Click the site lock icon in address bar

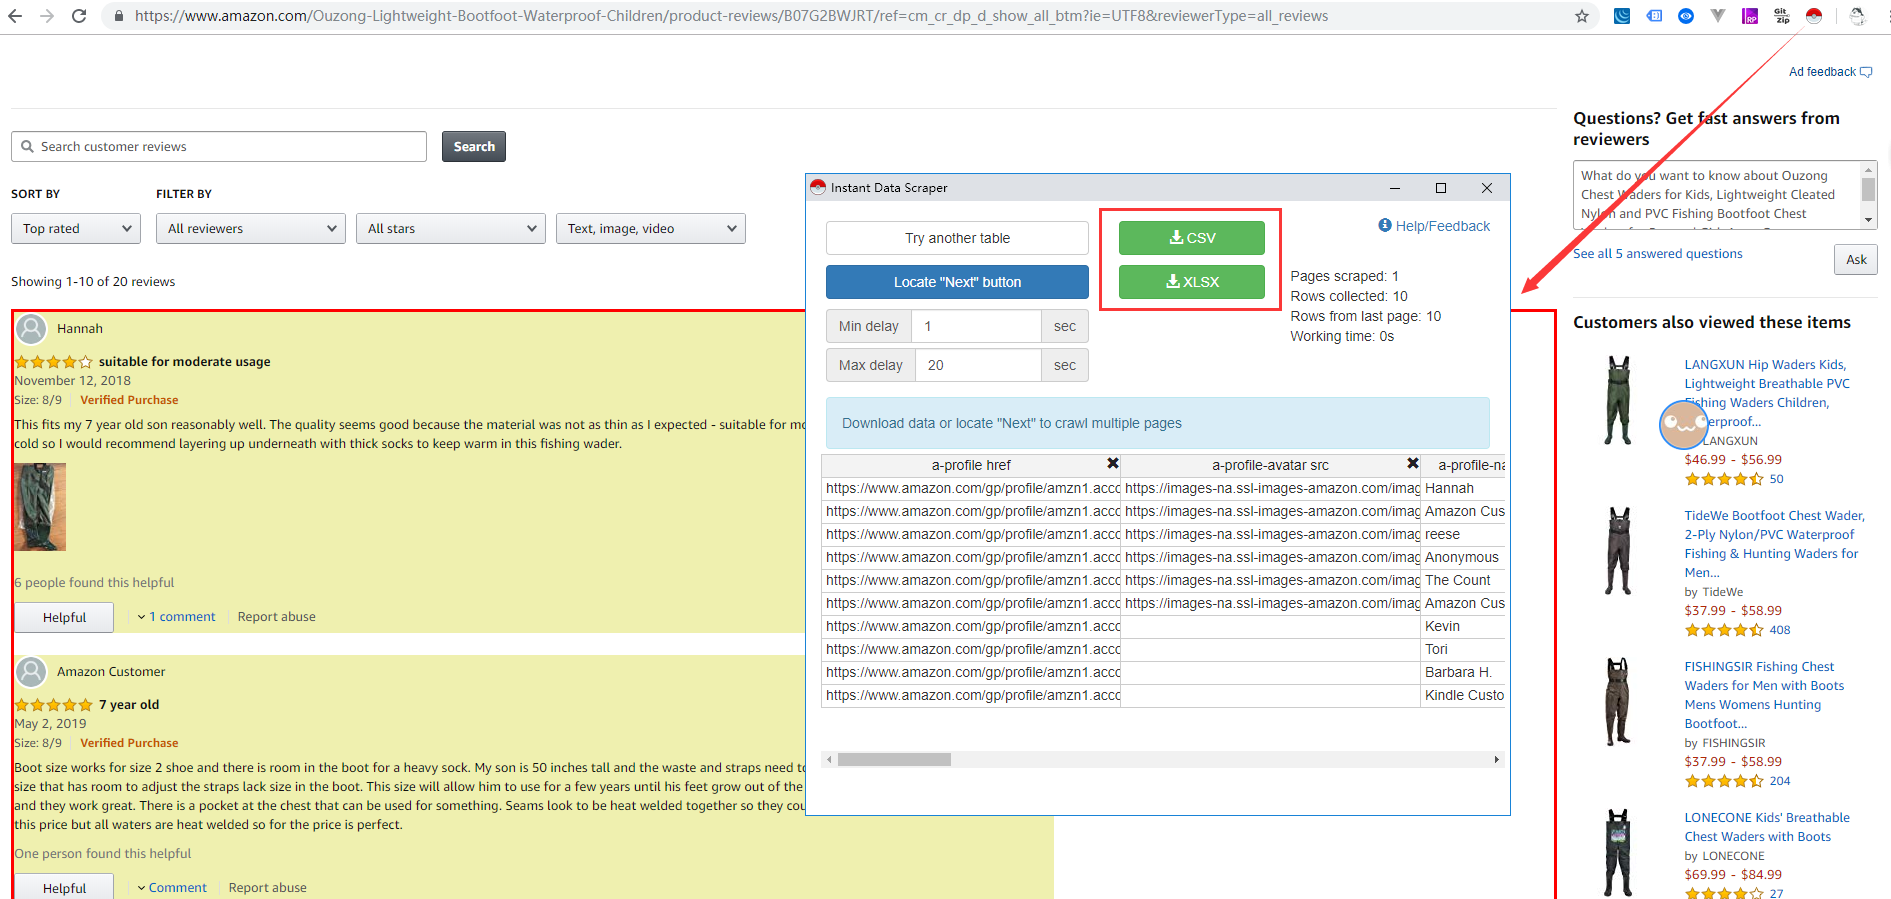coord(118,16)
